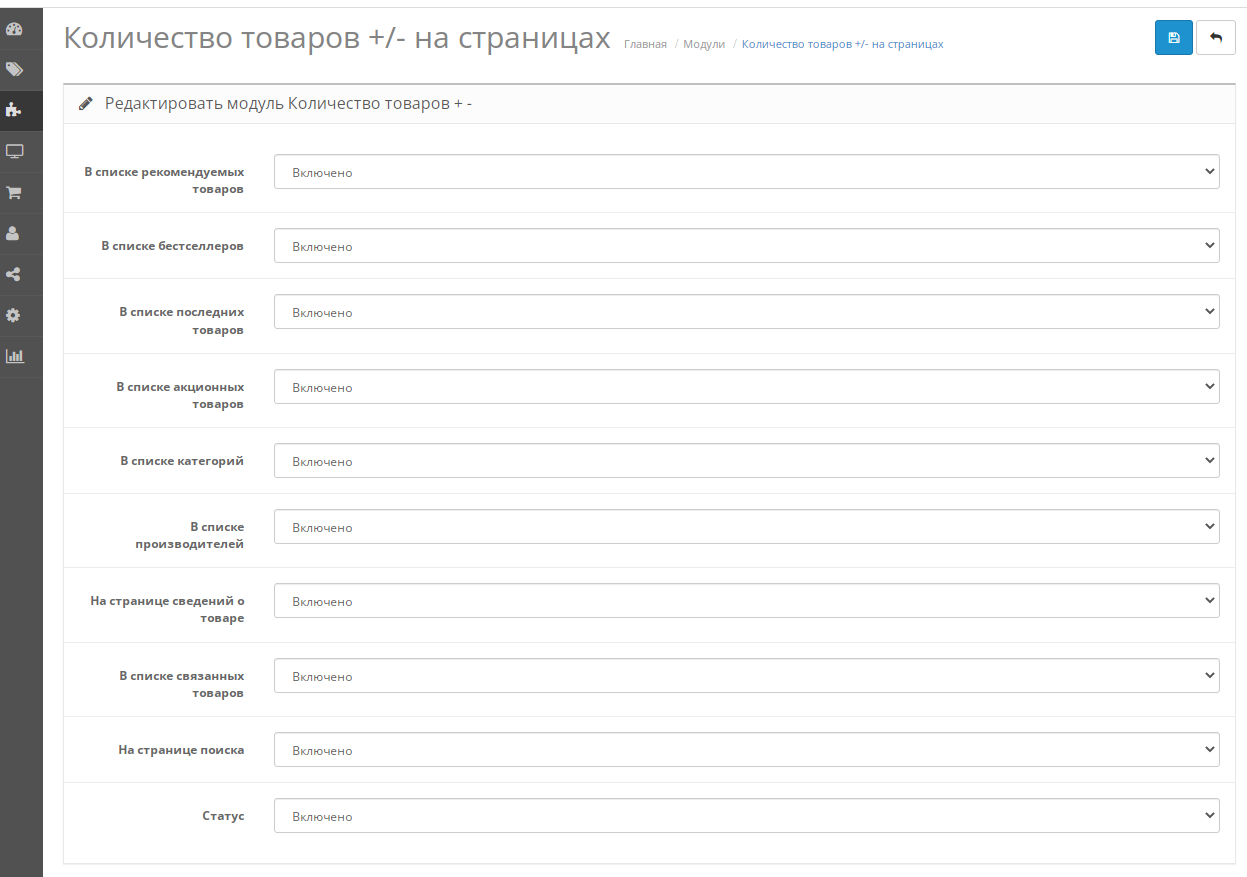Open the Design monitor icon
This screenshot has height=877, width=1247.
[14, 152]
